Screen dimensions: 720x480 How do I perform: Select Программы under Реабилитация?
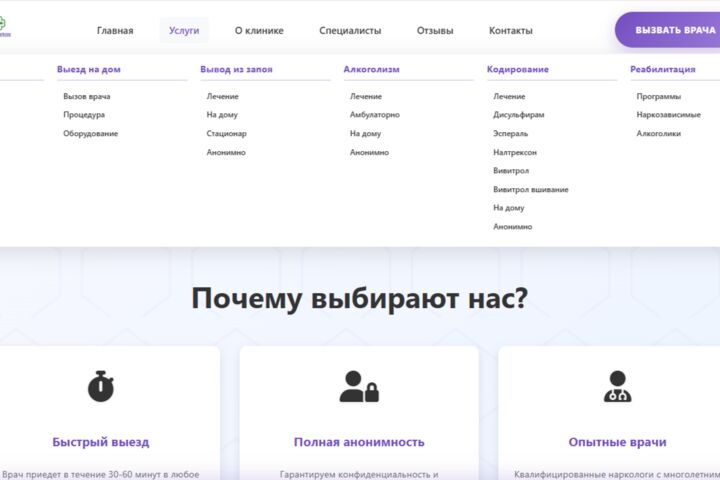tap(658, 96)
